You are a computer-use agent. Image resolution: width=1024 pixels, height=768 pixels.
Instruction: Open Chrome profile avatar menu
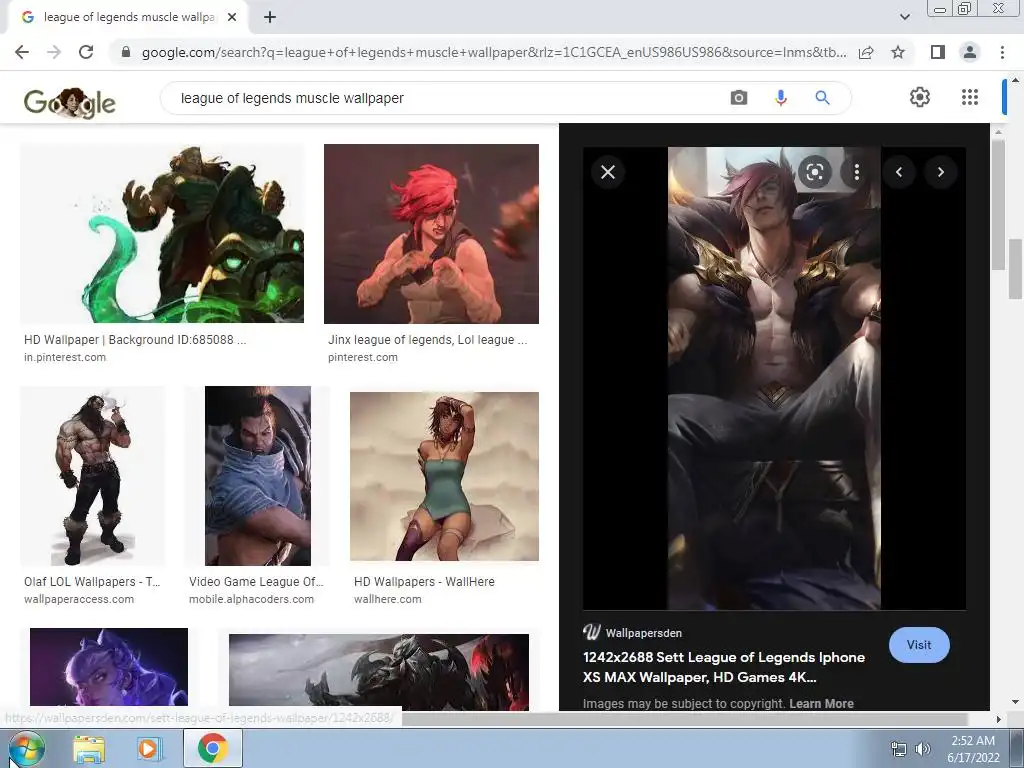[970, 52]
